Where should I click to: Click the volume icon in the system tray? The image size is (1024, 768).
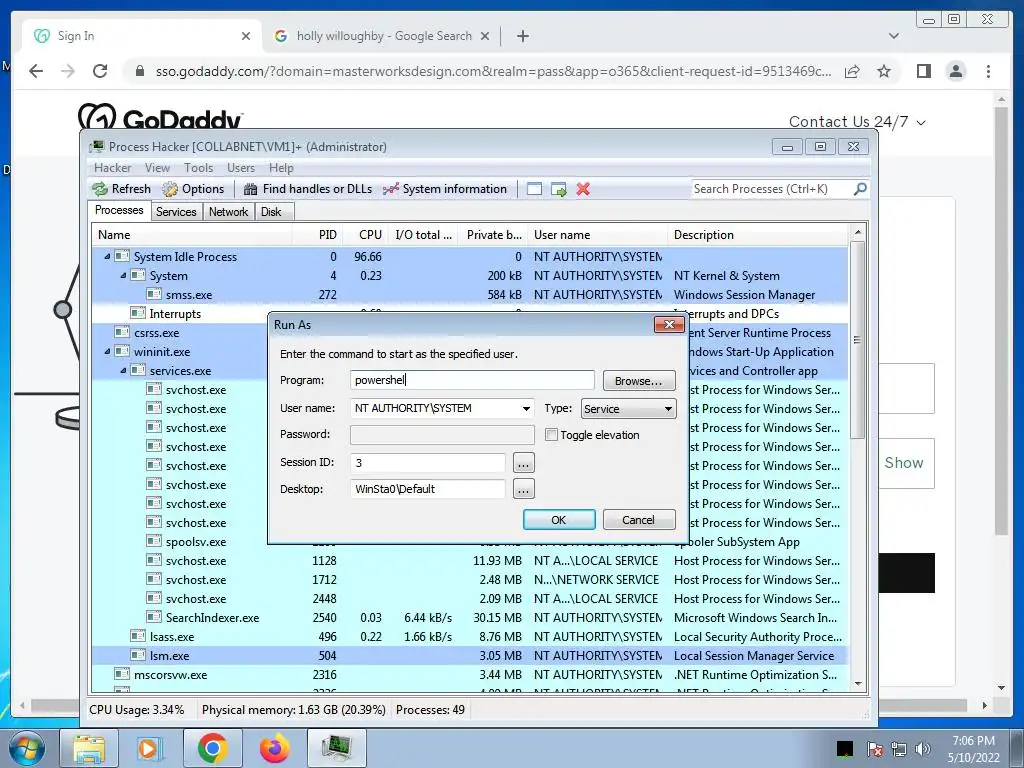[923, 748]
